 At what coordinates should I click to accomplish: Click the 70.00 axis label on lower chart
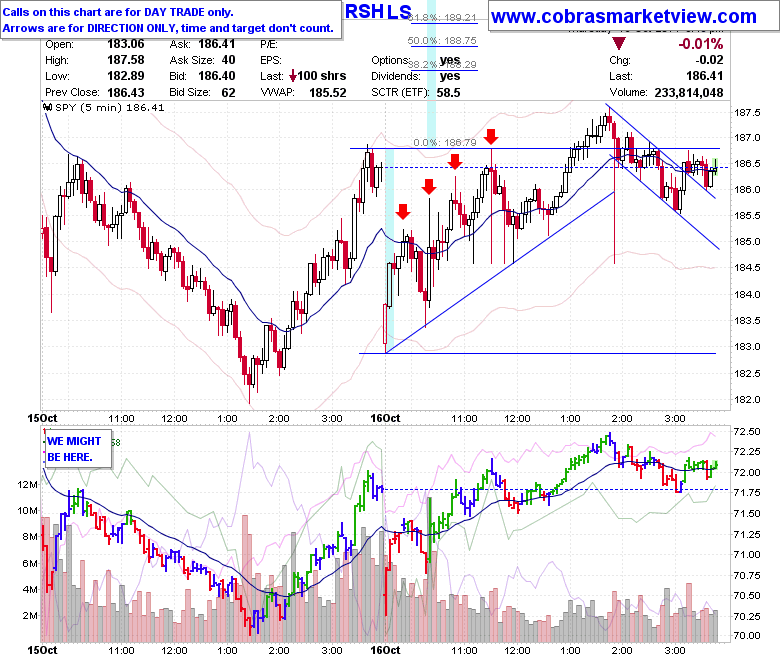click(747, 636)
